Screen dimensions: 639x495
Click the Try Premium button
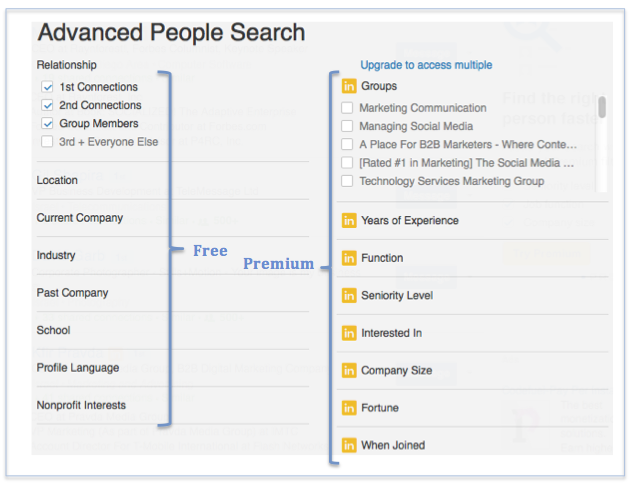tap(546, 254)
